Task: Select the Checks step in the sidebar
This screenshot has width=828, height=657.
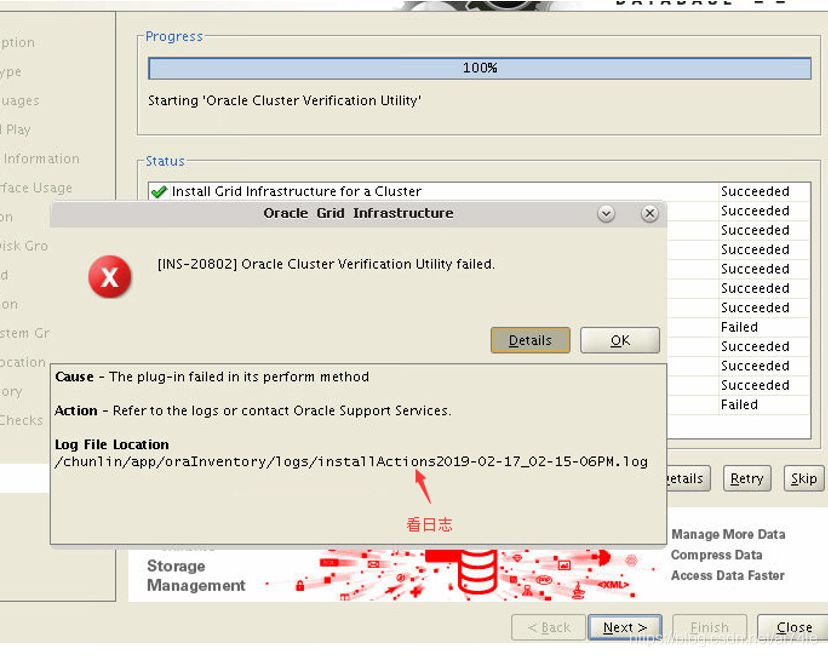Action: 21,420
